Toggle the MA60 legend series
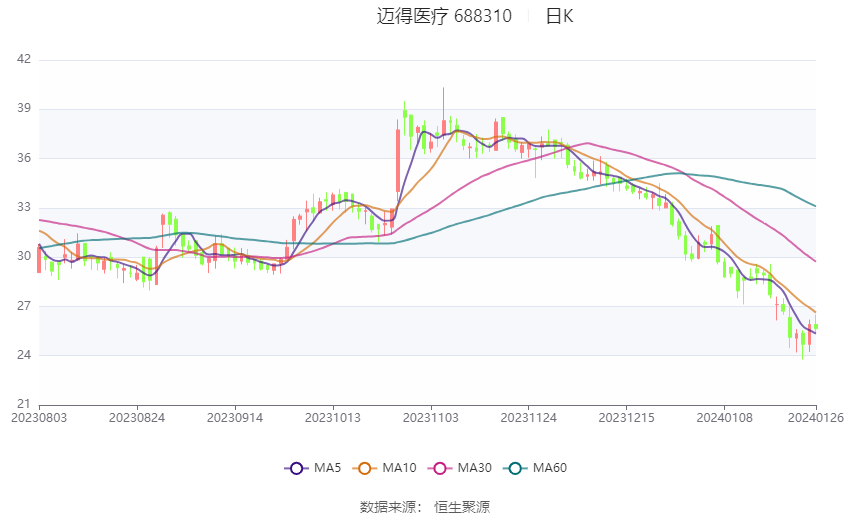This screenshot has width=850, height=517. [535, 468]
